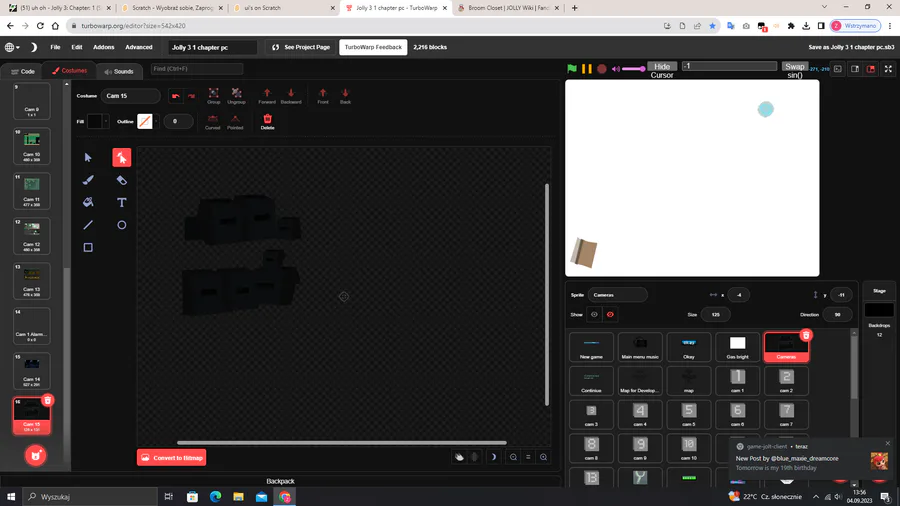The image size is (900, 506).
Task: Move shape Forward one layer
Action: point(267,96)
